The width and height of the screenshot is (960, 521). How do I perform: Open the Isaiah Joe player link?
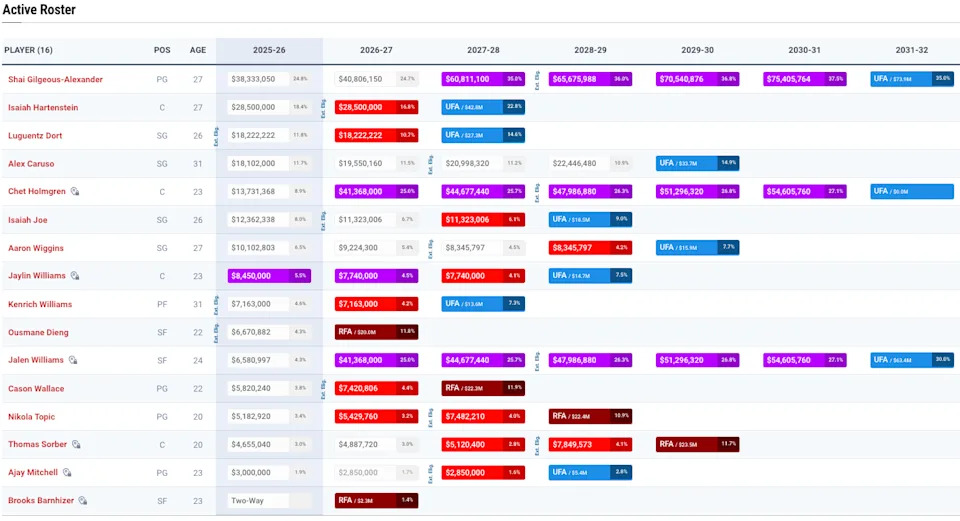(x=28, y=220)
